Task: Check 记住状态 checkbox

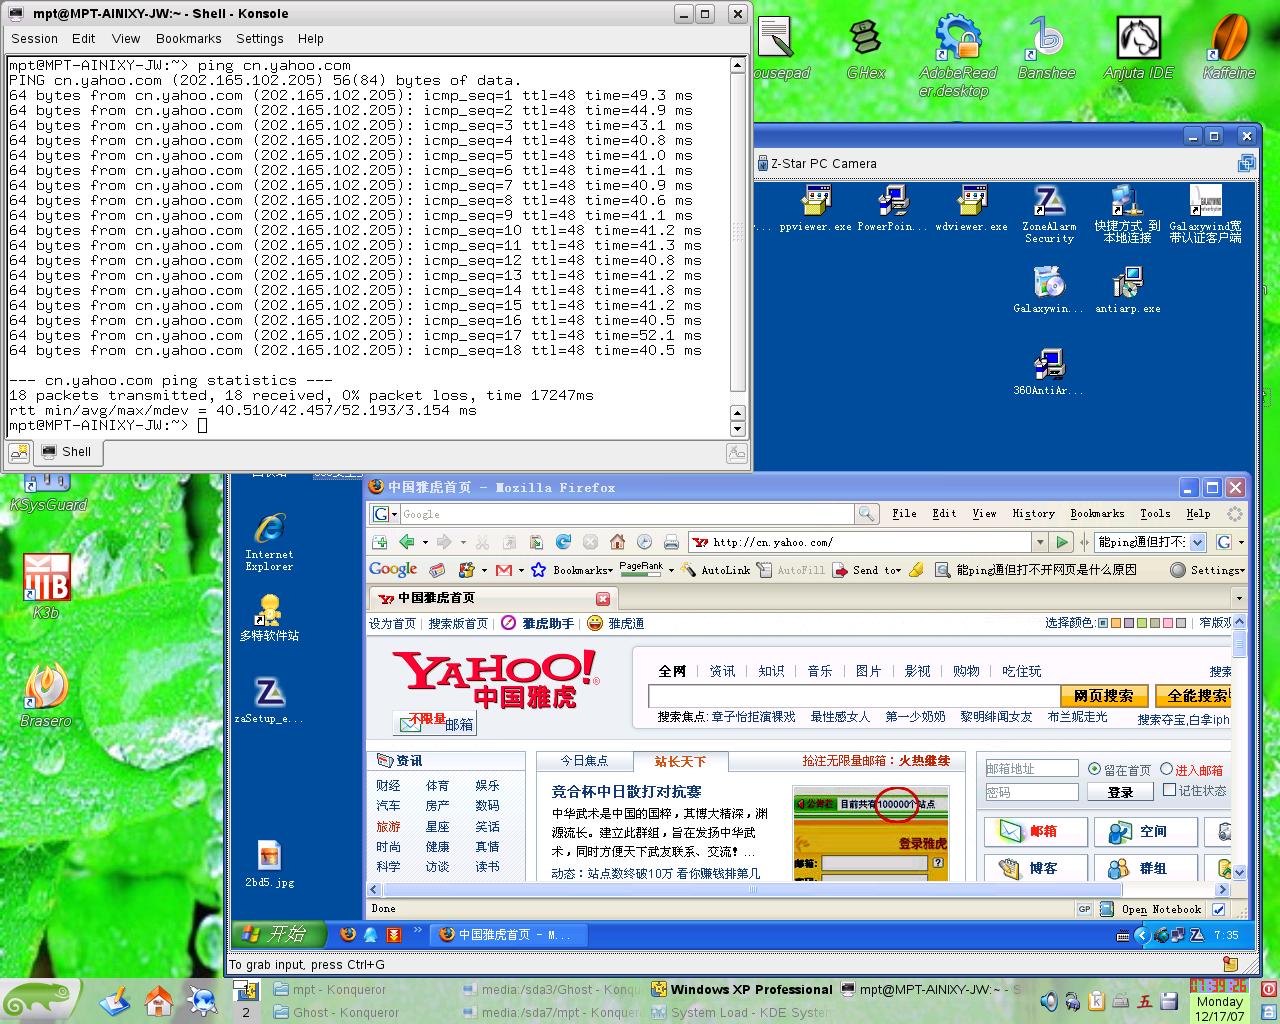Action: tap(1170, 790)
